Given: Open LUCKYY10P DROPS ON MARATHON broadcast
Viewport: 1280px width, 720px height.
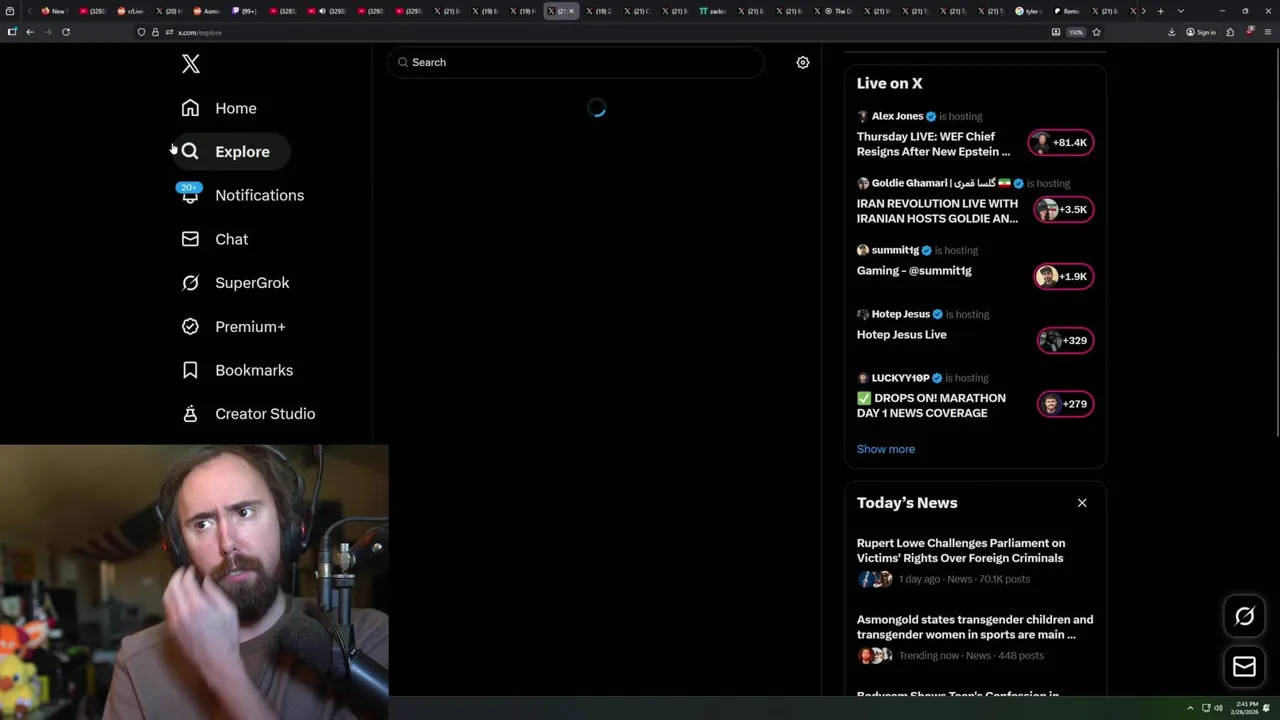Looking at the screenshot, I should pyautogui.click(x=931, y=405).
